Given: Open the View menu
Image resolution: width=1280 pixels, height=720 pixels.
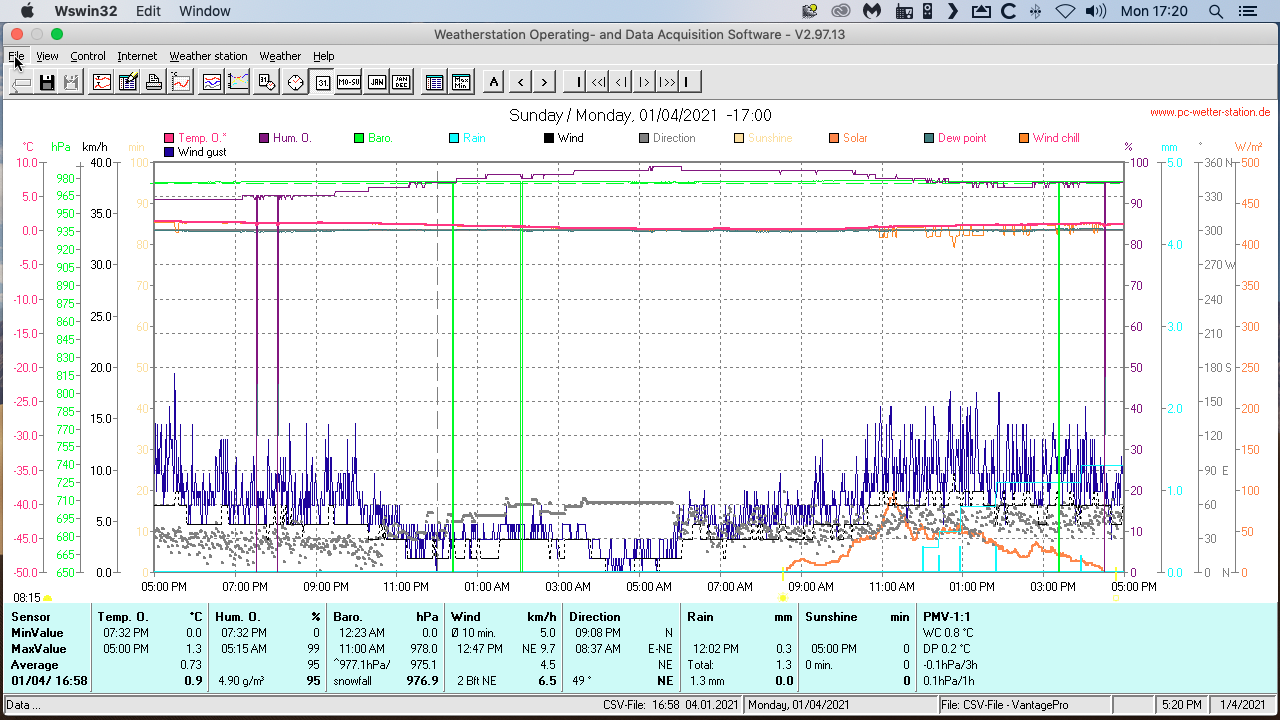Looking at the screenshot, I should point(47,56).
